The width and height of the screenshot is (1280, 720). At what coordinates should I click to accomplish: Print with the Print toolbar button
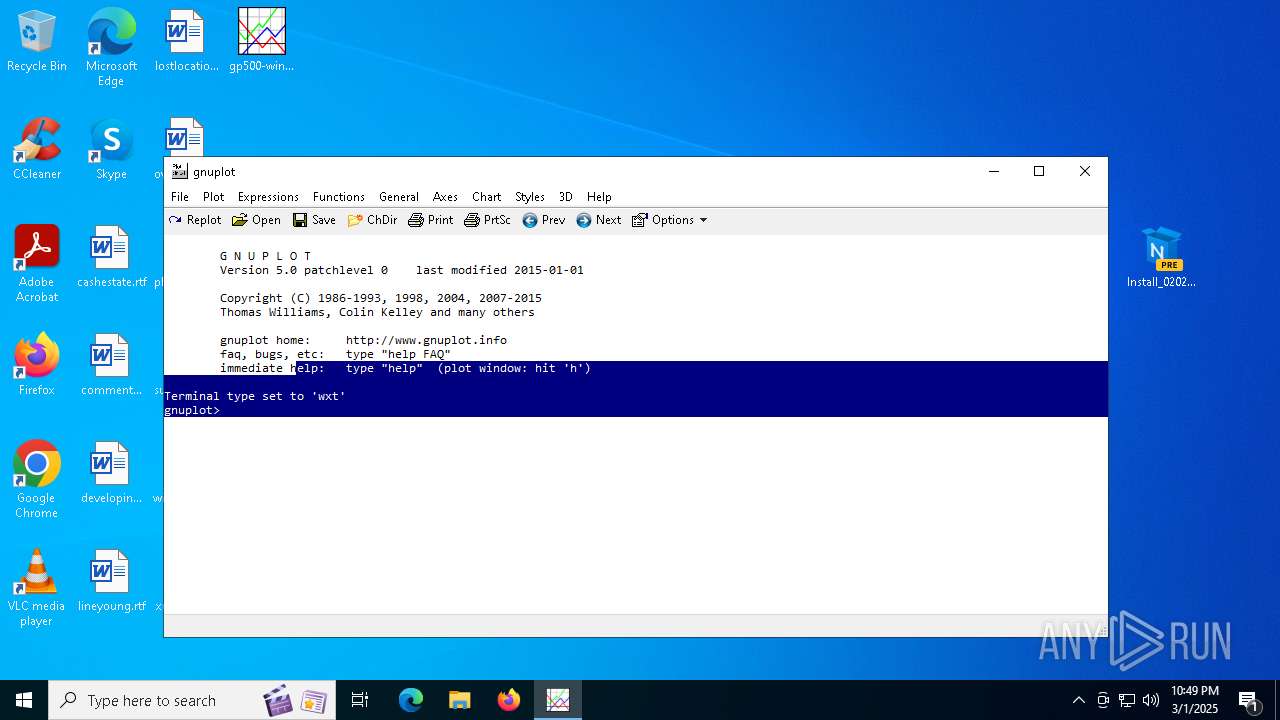[431, 220]
